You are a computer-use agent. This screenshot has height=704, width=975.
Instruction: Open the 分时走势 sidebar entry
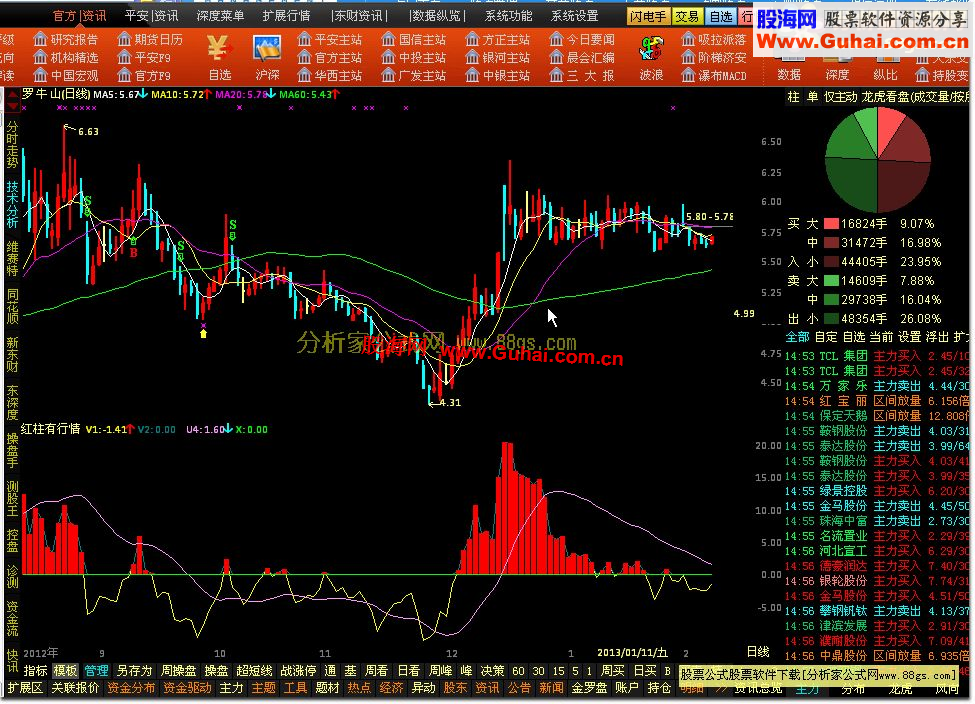12,144
